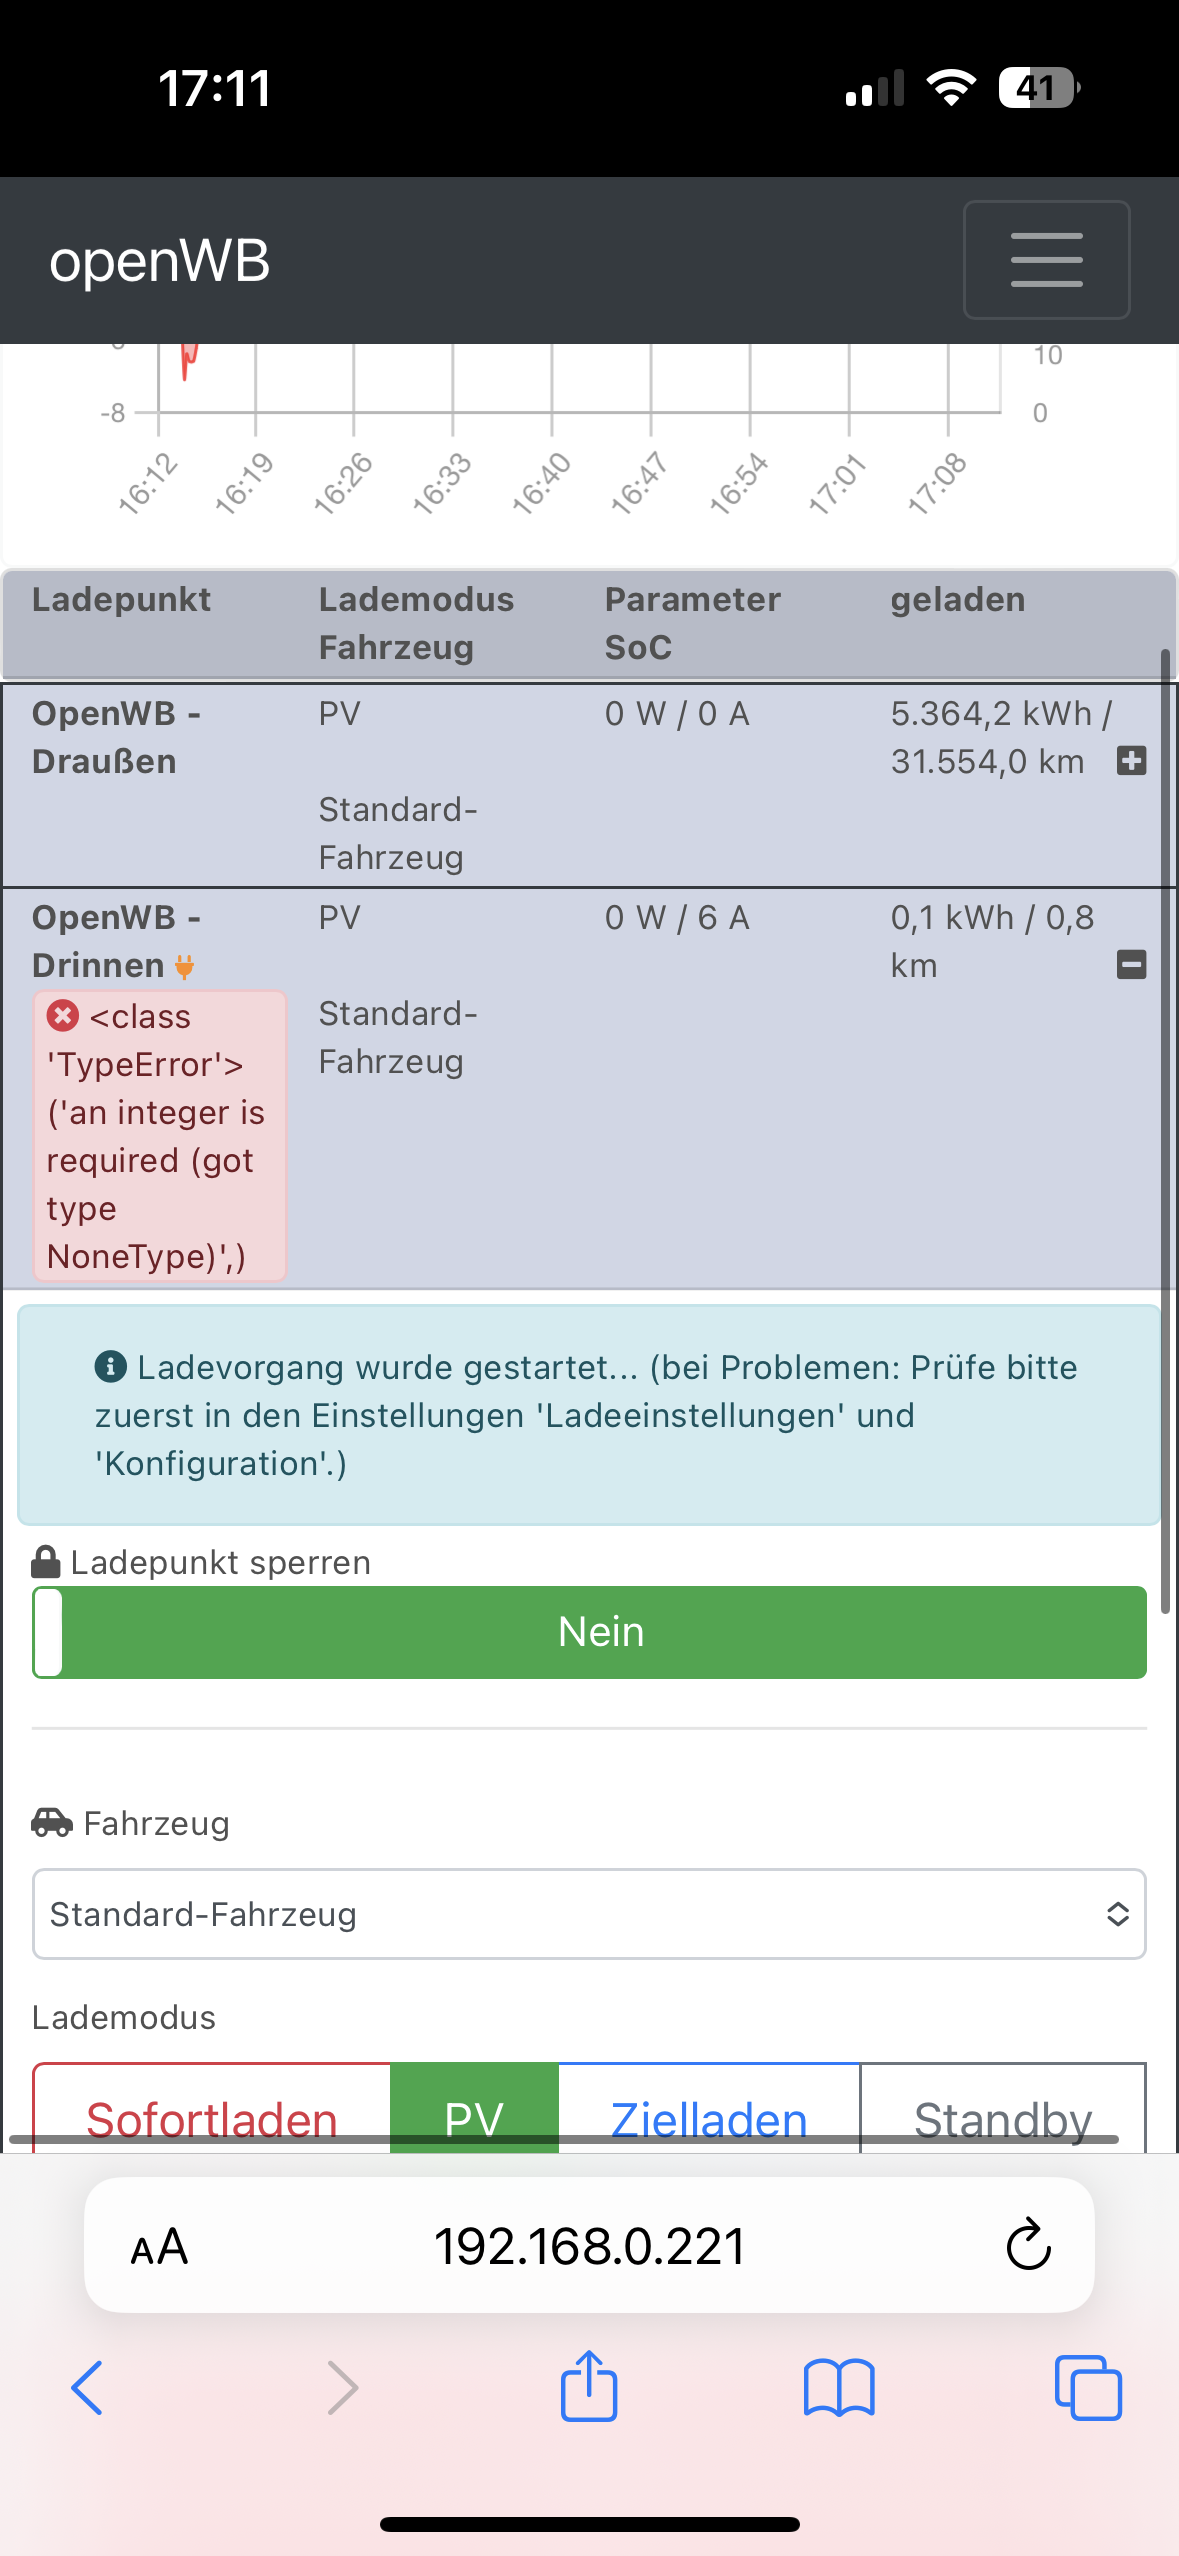Image resolution: width=1179 pixels, height=2556 pixels.
Task: Select the Sofortladen charge mode
Action: tap(212, 2110)
